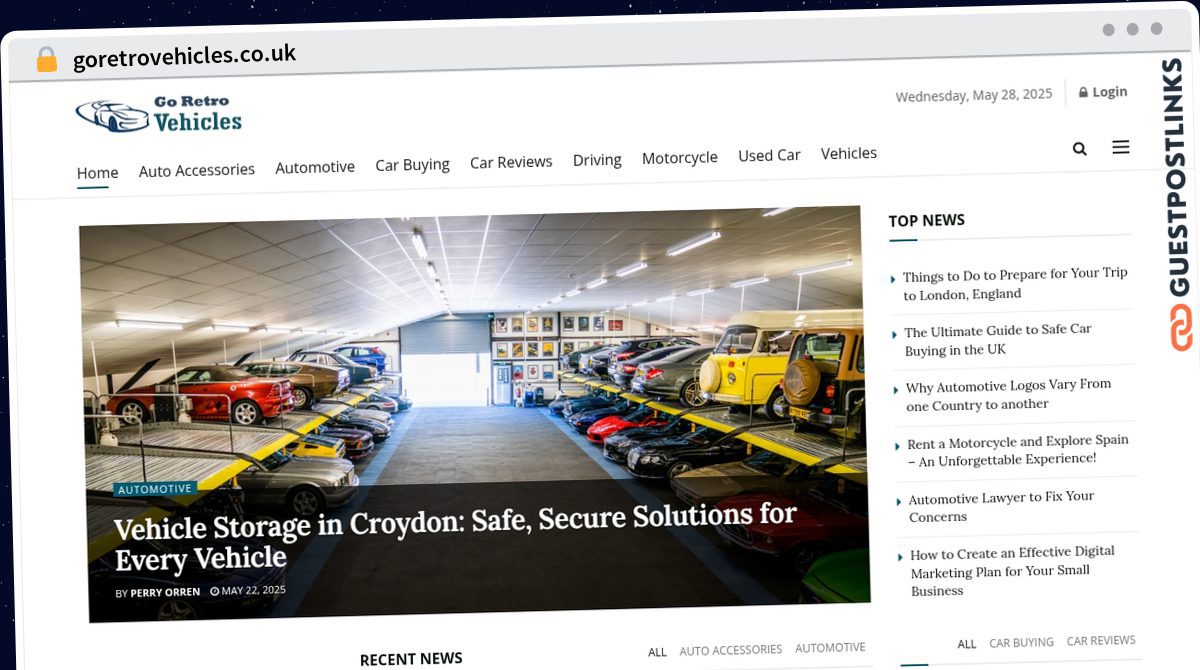The width and height of the screenshot is (1200, 670).
Task: Click the Automotive category tag on featured image
Action: point(155,489)
